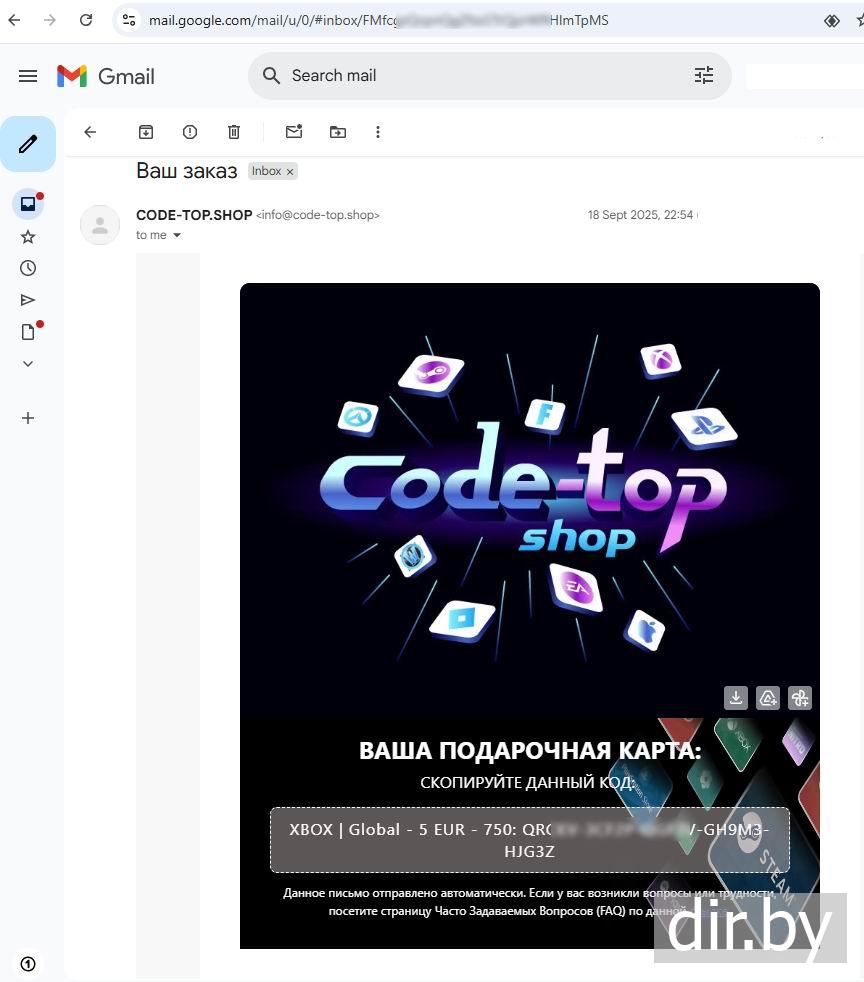Delete this email with trash icon

pyautogui.click(x=234, y=132)
